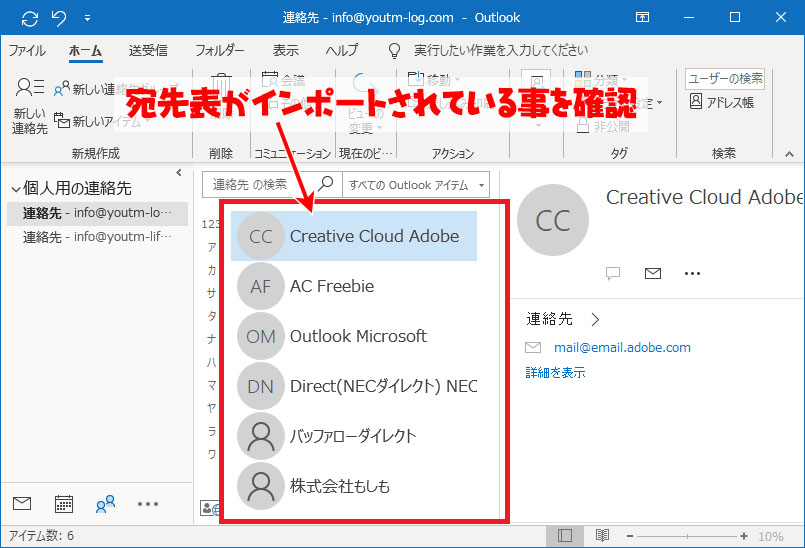Collapse the ribbon with the chevron arrow
This screenshot has height=548, width=805.
pyautogui.click(x=789, y=154)
